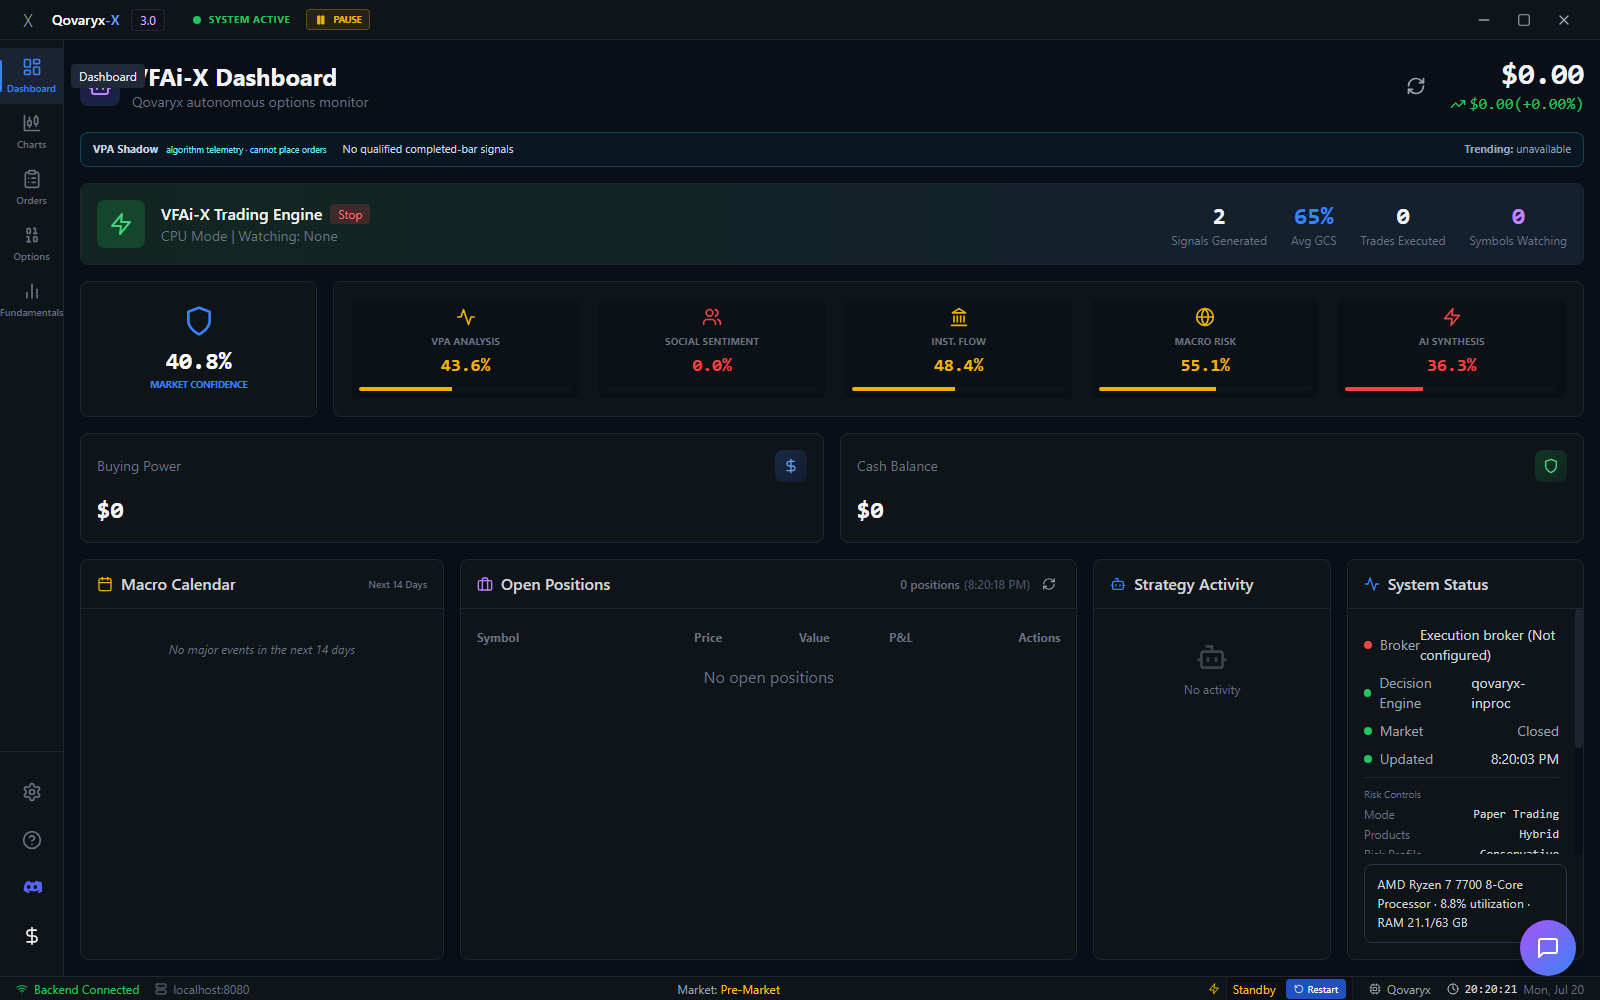Click the 65% Avg GCS stat
The height and width of the screenshot is (1000, 1600).
1313,226
